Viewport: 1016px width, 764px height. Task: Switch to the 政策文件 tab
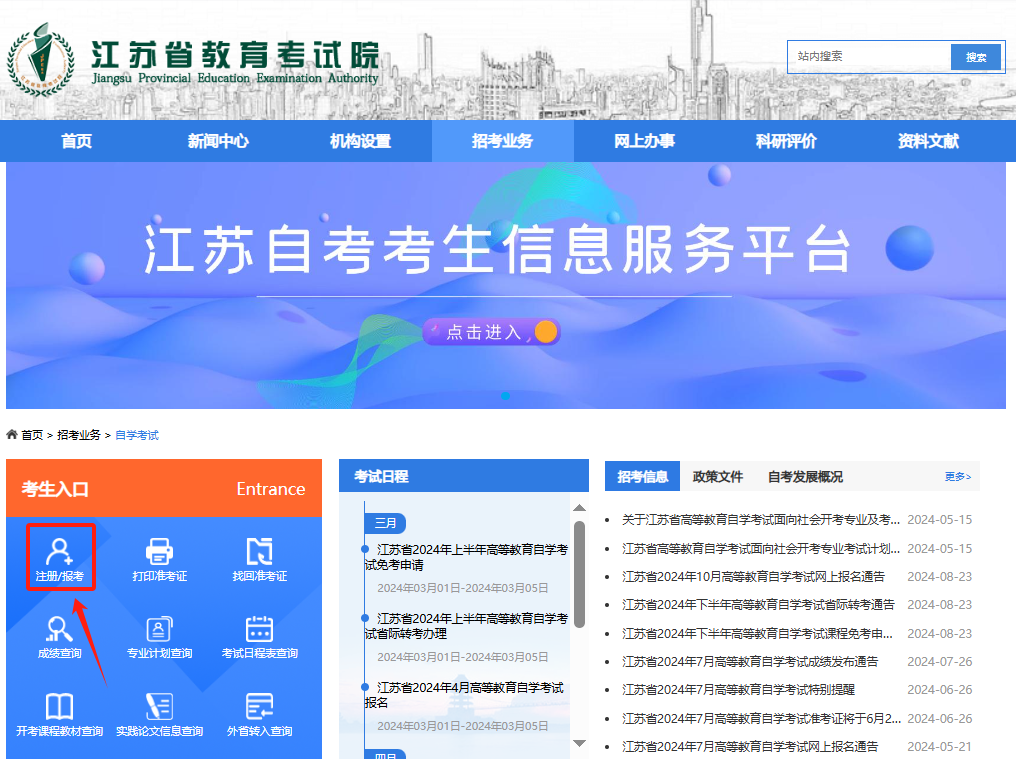(718, 477)
